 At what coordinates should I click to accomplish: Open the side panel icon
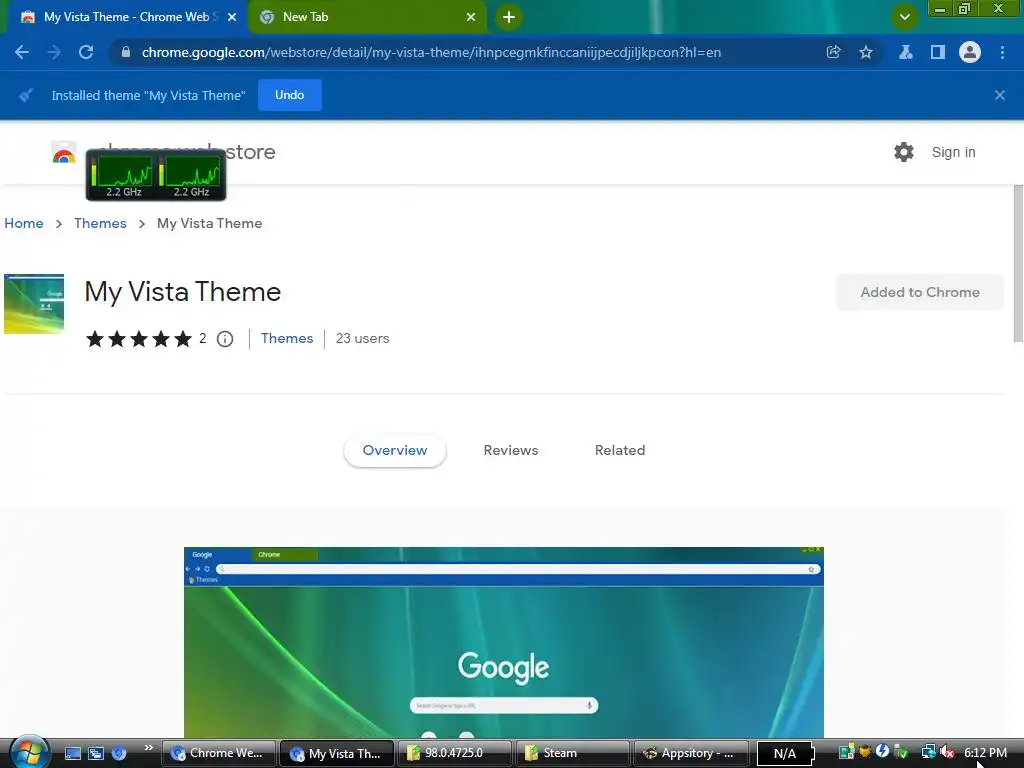938,52
